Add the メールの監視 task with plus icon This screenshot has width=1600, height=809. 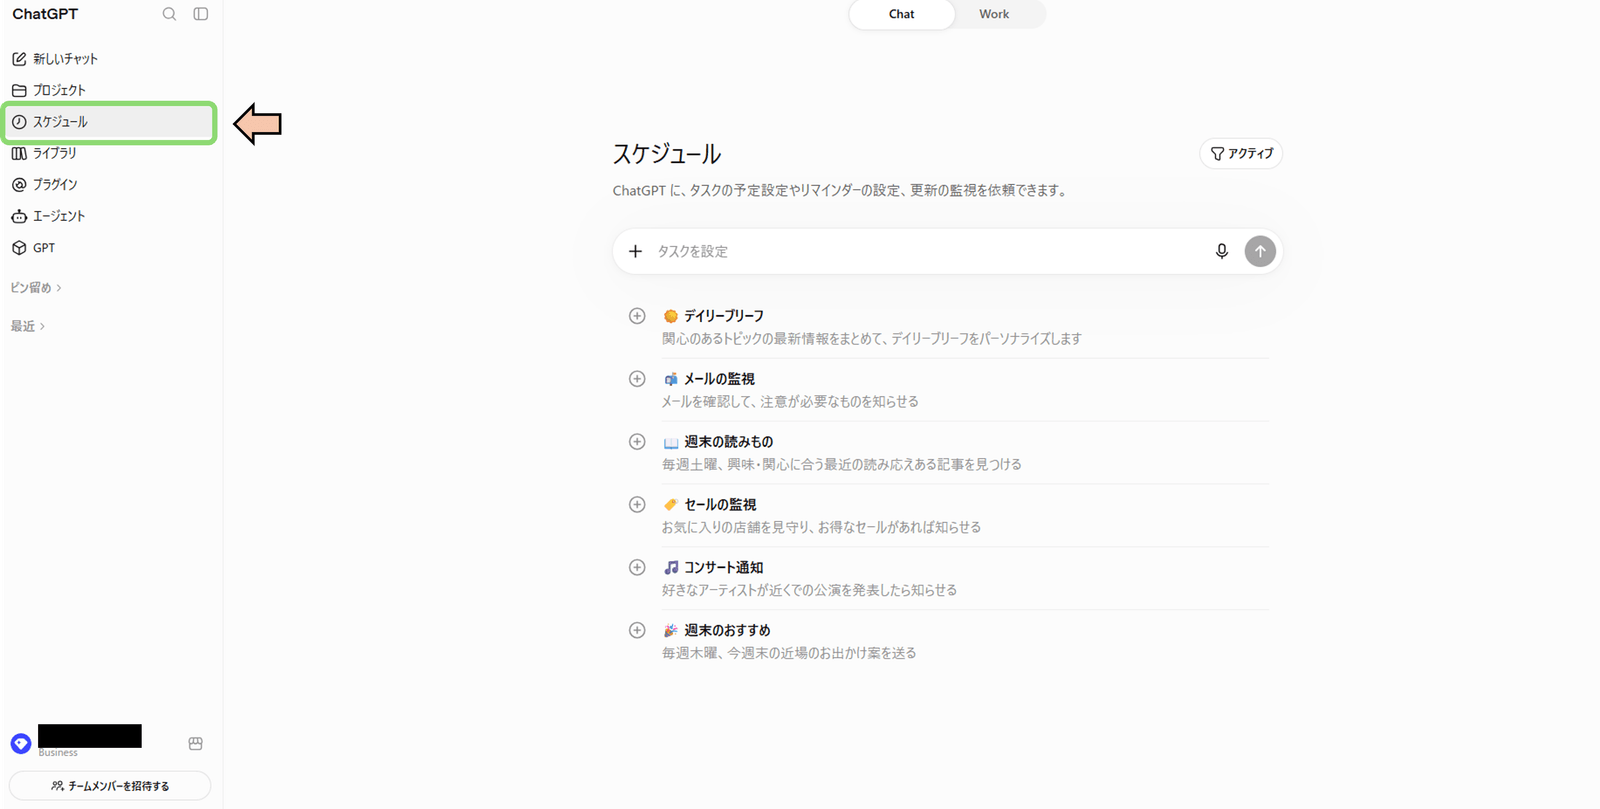[x=637, y=379]
